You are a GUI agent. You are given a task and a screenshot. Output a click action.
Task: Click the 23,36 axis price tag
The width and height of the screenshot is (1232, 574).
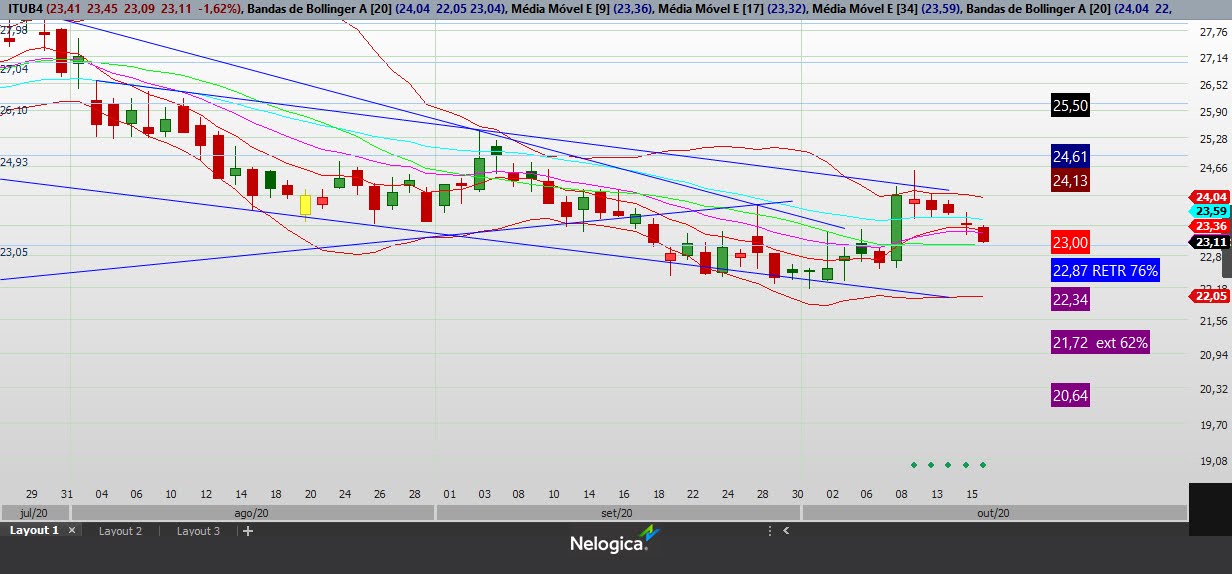coord(1210,226)
